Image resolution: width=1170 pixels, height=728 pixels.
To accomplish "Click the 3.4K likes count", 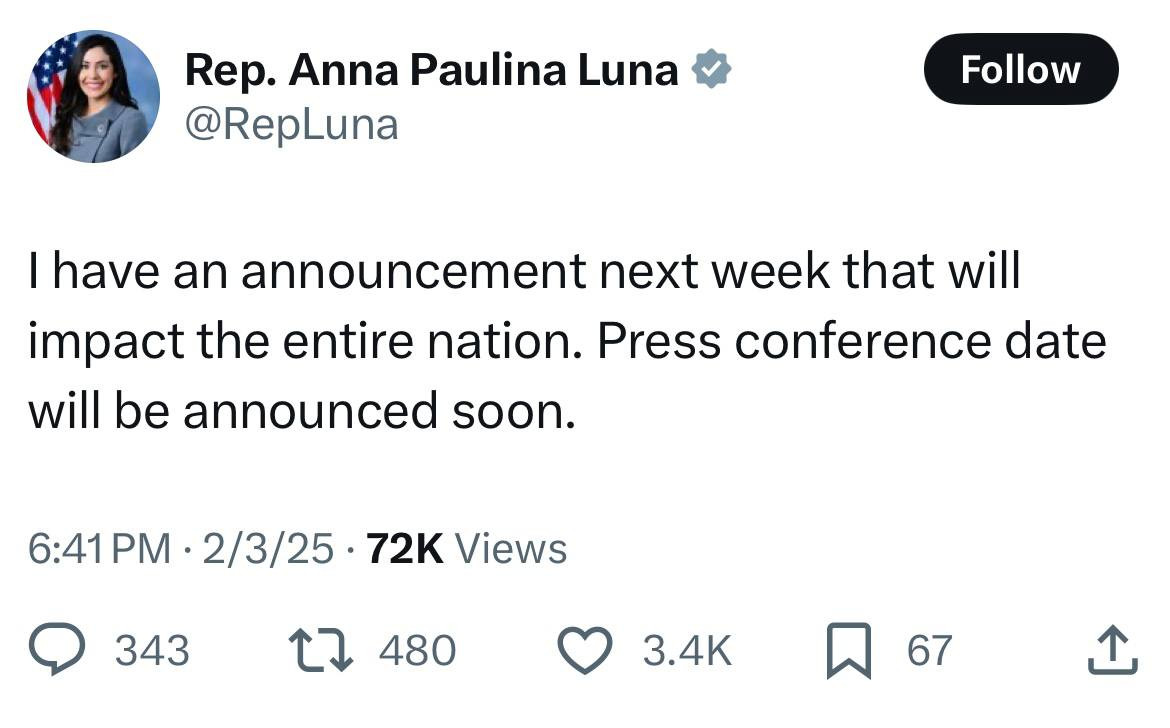I will 686,651.
